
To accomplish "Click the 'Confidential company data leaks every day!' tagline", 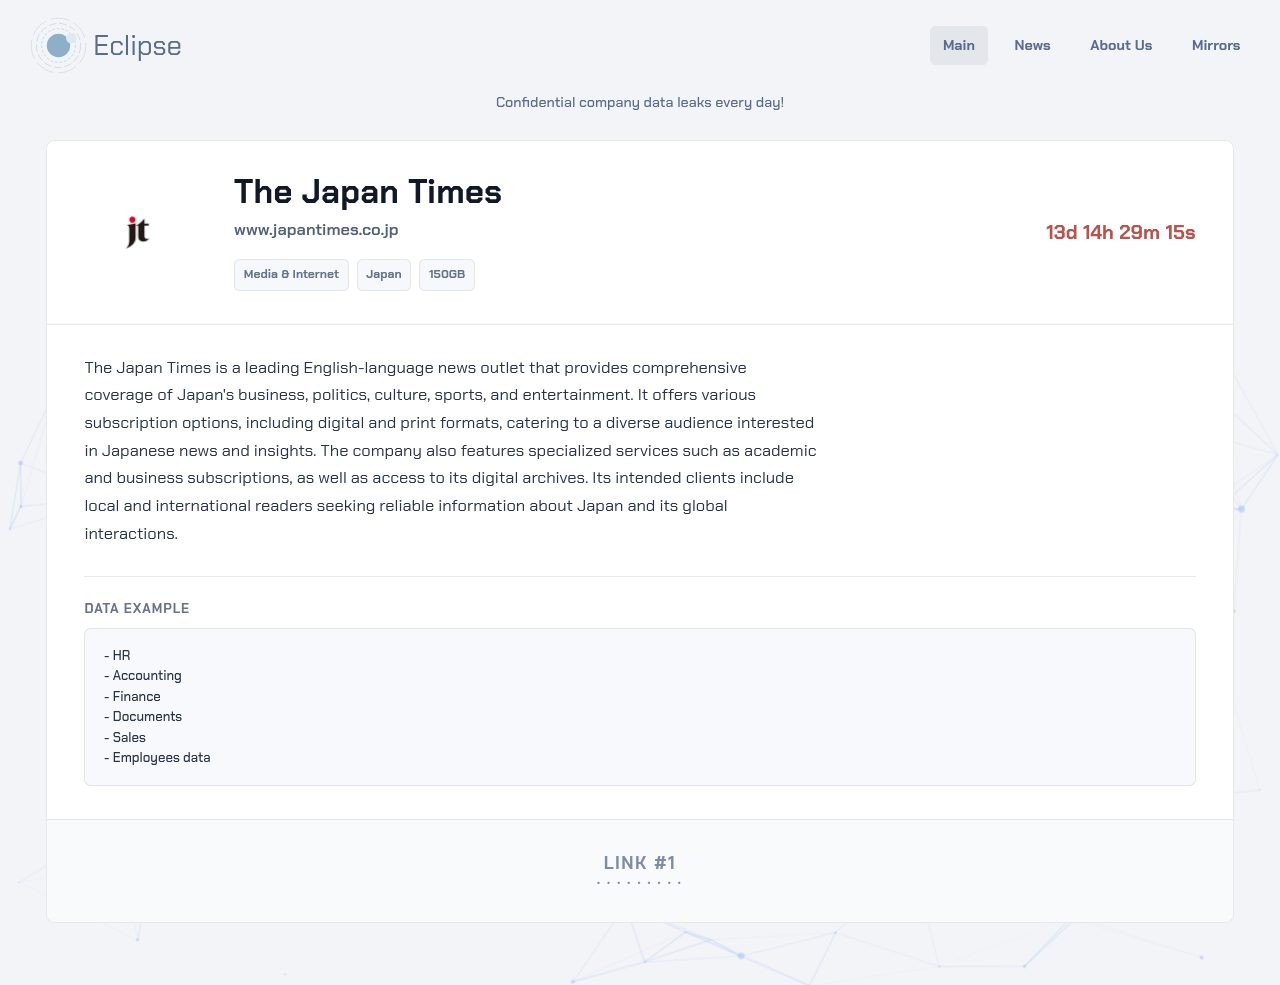I will pyautogui.click(x=640, y=103).
